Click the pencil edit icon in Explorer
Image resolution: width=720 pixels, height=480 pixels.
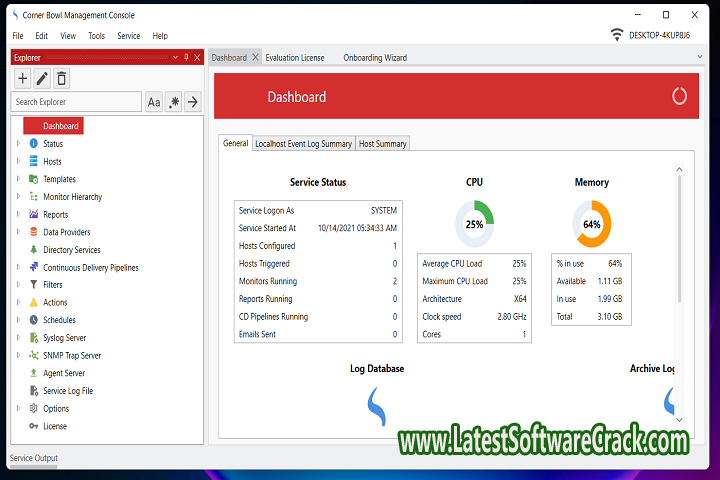[x=42, y=78]
